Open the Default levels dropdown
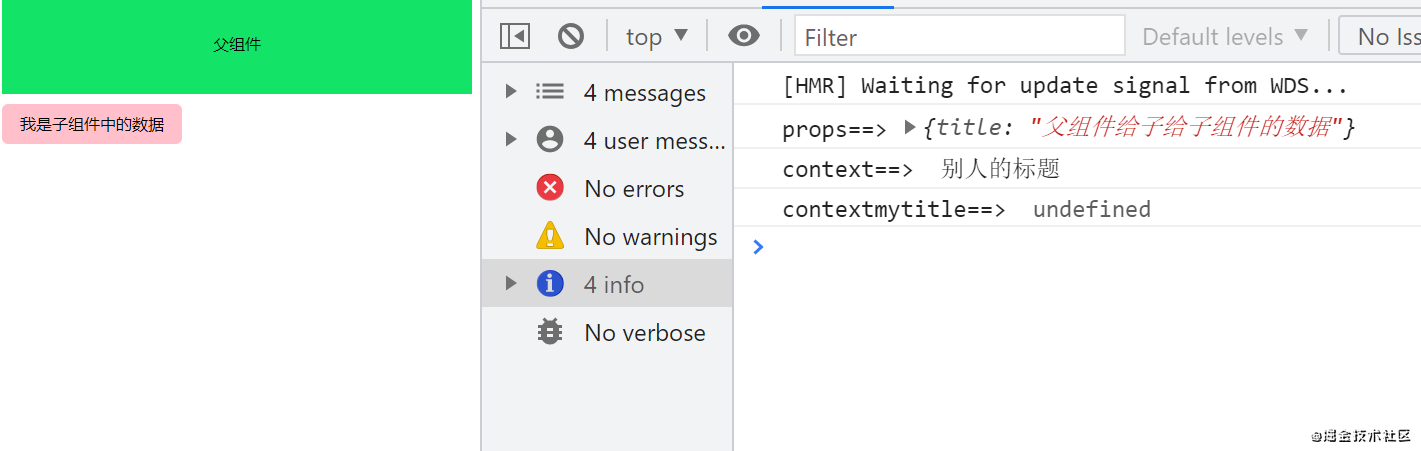This screenshot has height=451, width=1421. [1225, 37]
